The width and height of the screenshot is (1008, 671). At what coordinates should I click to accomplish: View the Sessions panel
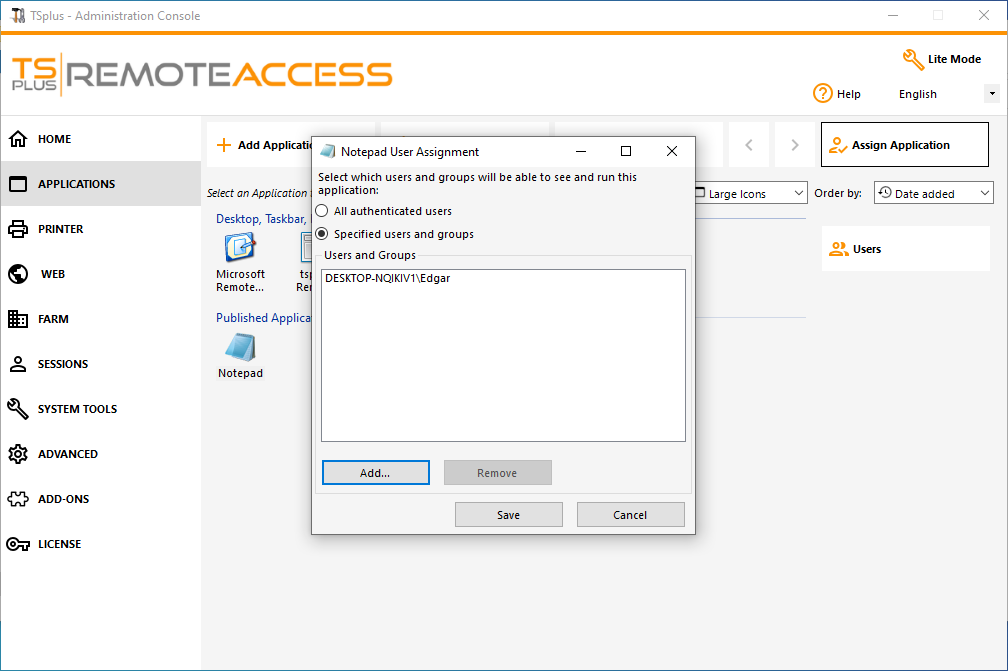(63, 364)
